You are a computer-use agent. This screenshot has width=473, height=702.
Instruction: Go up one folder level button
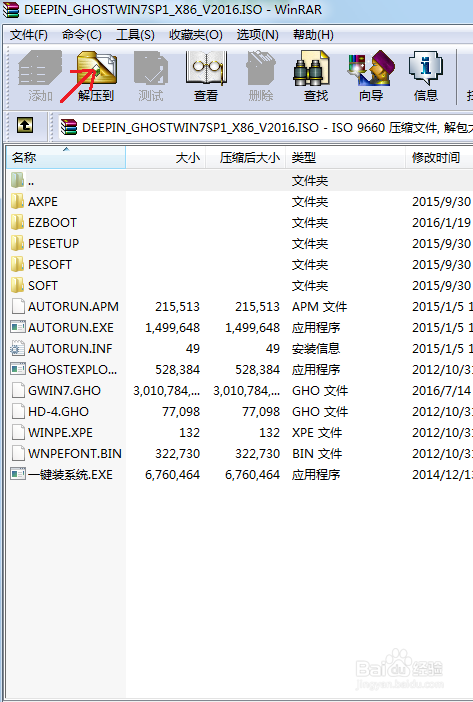25,125
